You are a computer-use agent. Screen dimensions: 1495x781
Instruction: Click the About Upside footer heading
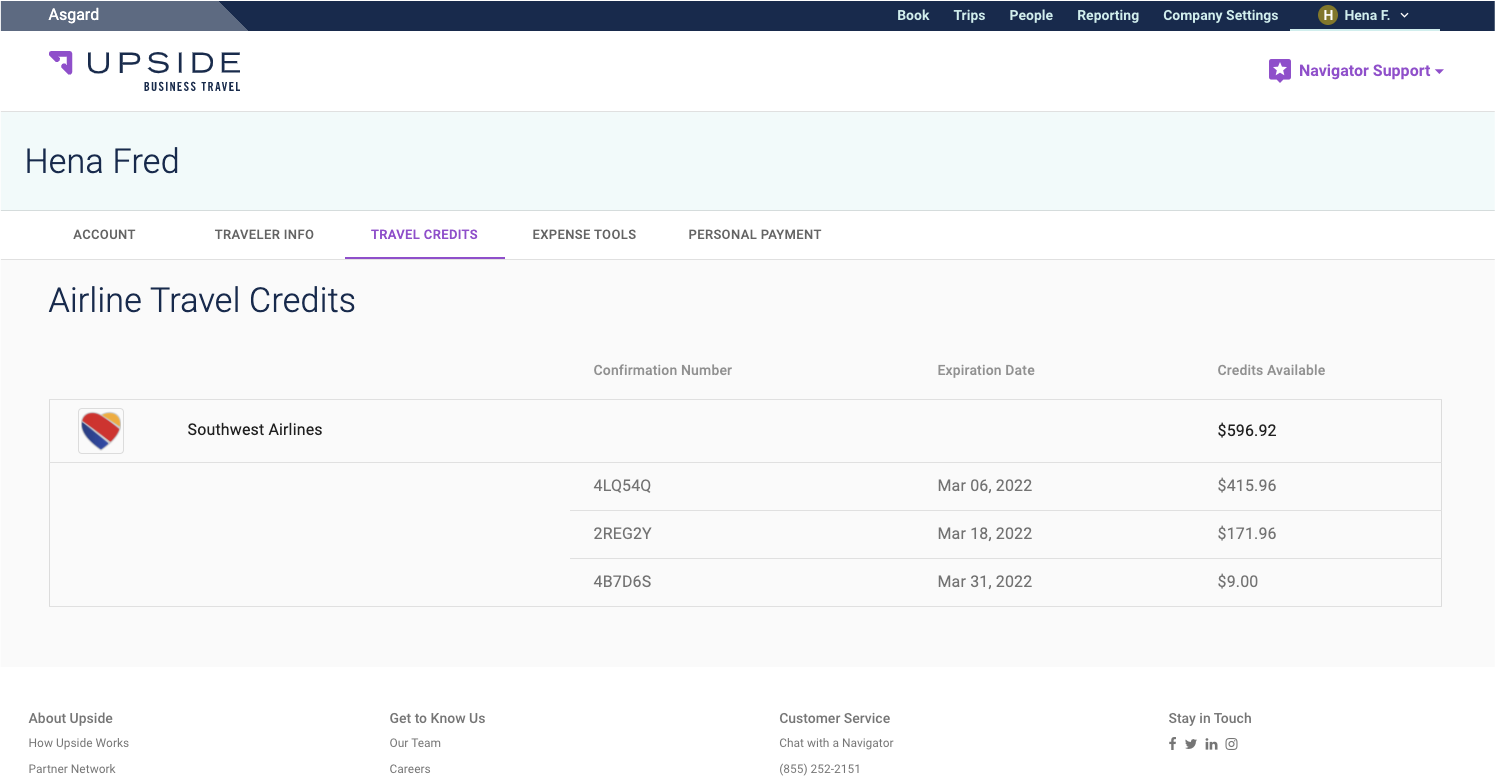click(x=71, y=718)
